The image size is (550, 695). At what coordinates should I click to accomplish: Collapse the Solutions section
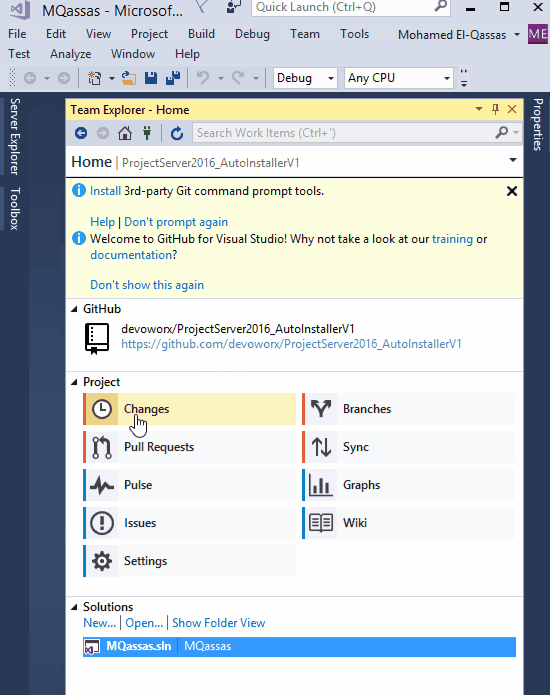(74, 607)
